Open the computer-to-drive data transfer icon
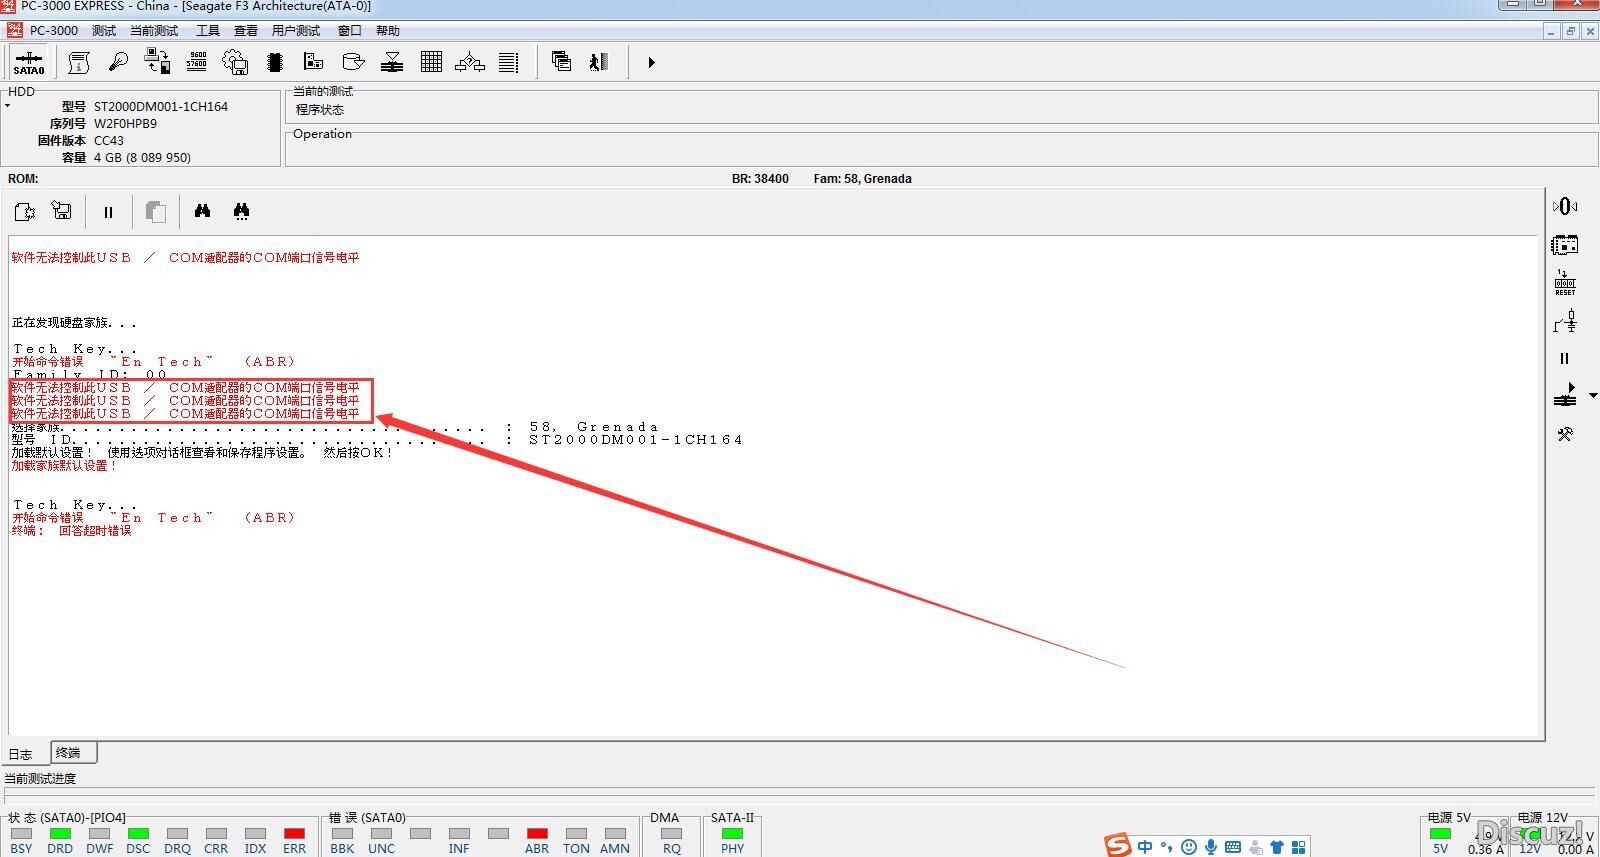Screen dimensions: 1600x857 pyautogui.click(x=157, y=62)
